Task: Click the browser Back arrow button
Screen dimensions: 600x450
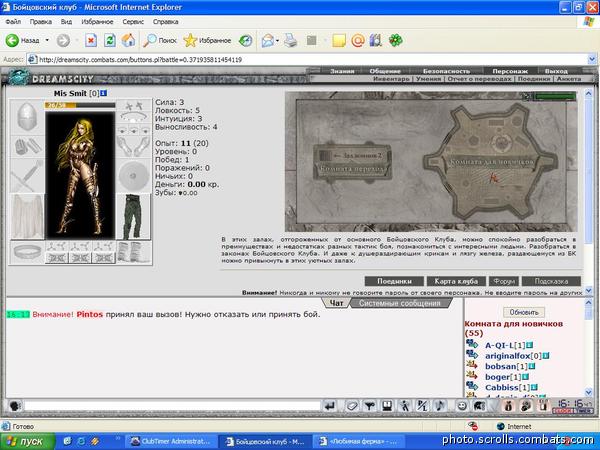Action: [x=12, y=40]
